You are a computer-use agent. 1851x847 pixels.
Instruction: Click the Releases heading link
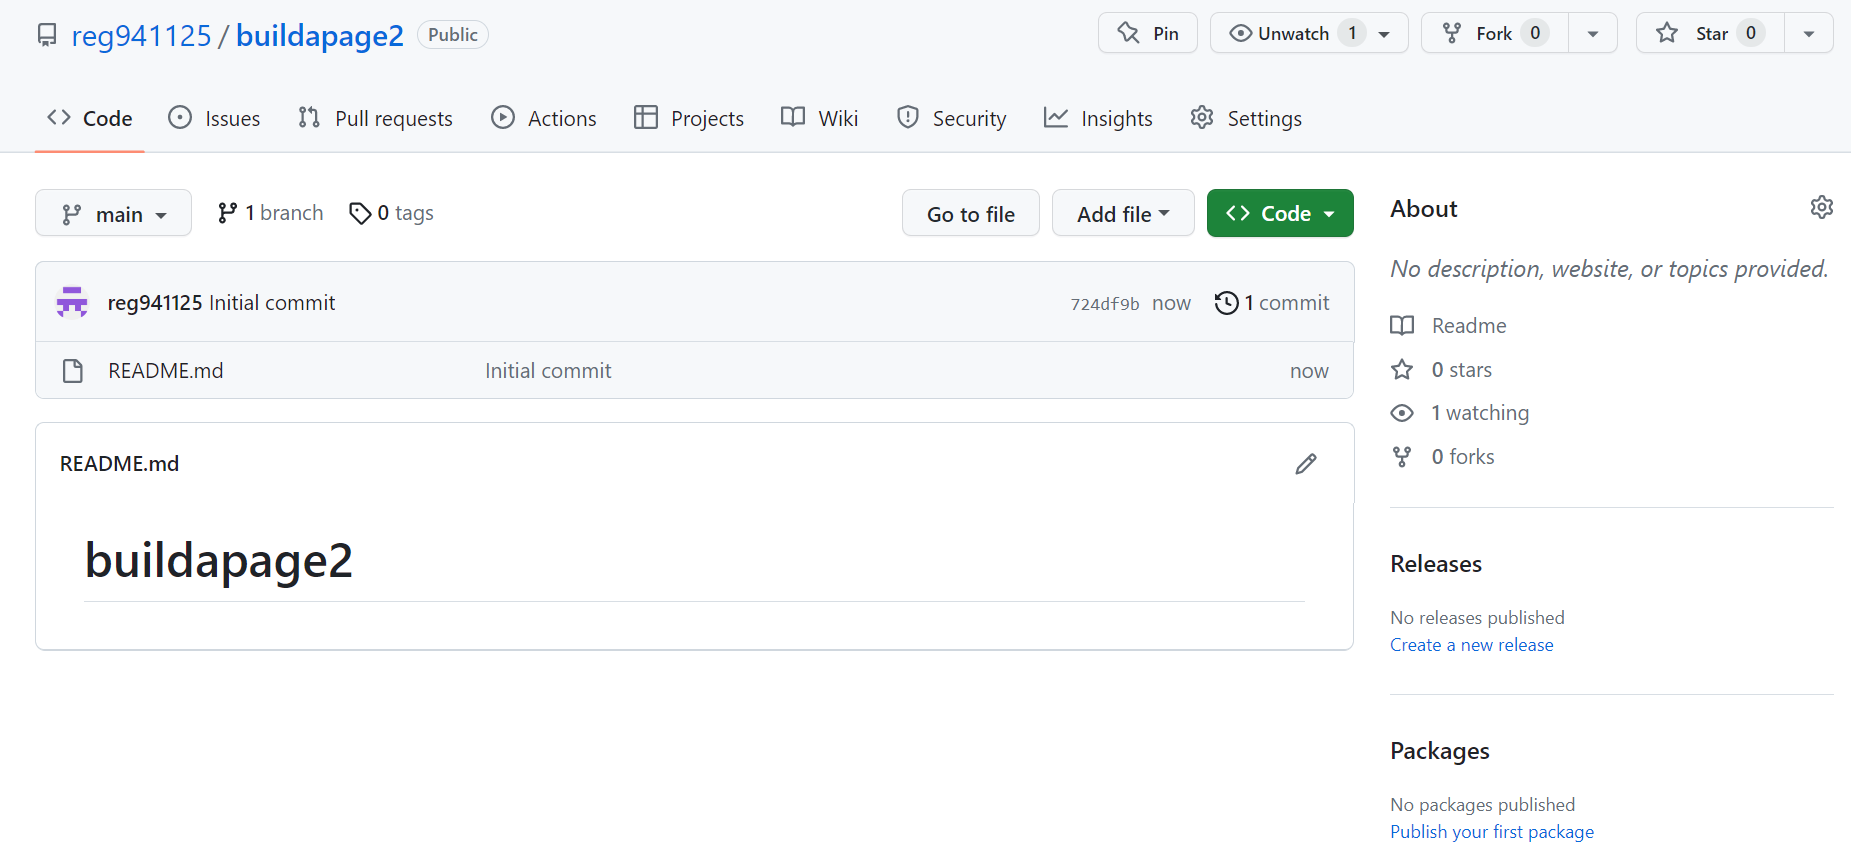1436,564
